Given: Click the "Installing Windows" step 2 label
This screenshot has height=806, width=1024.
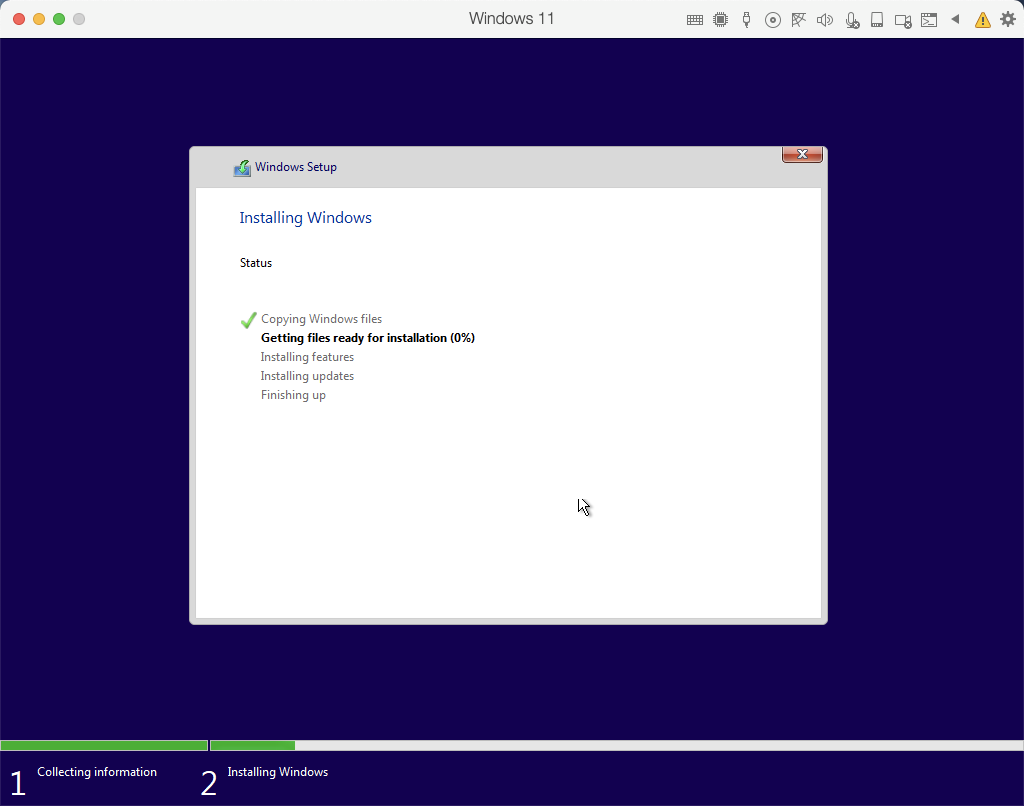Looking at the screenshot, I should [278, 772].
